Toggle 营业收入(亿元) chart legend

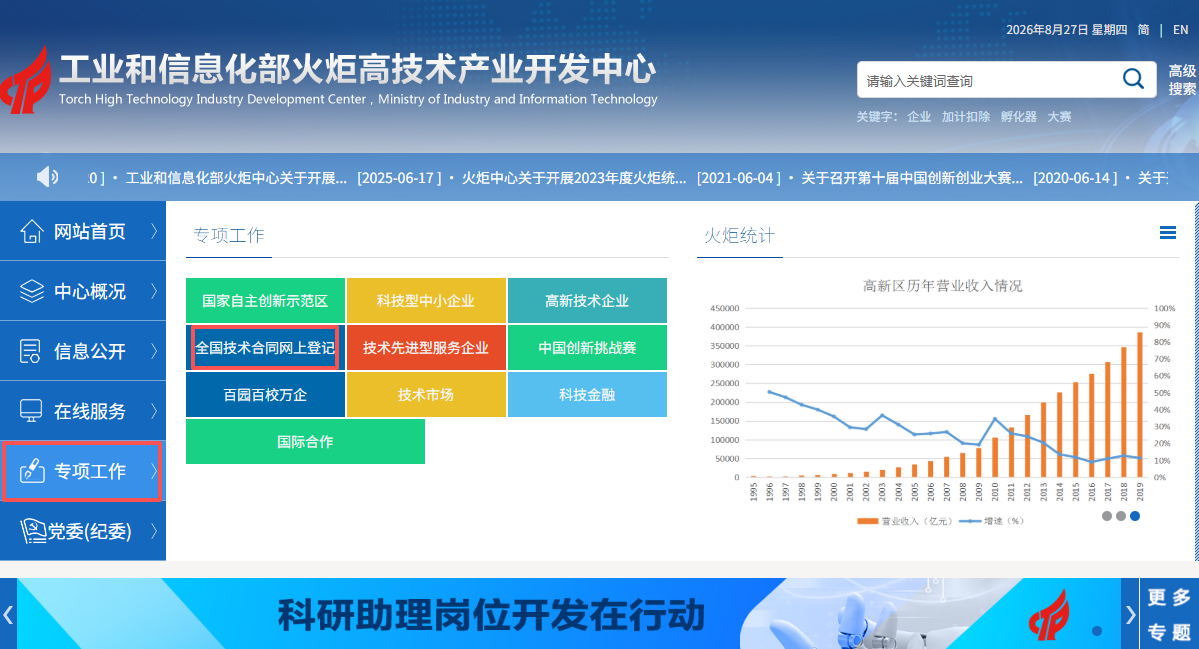905,521
